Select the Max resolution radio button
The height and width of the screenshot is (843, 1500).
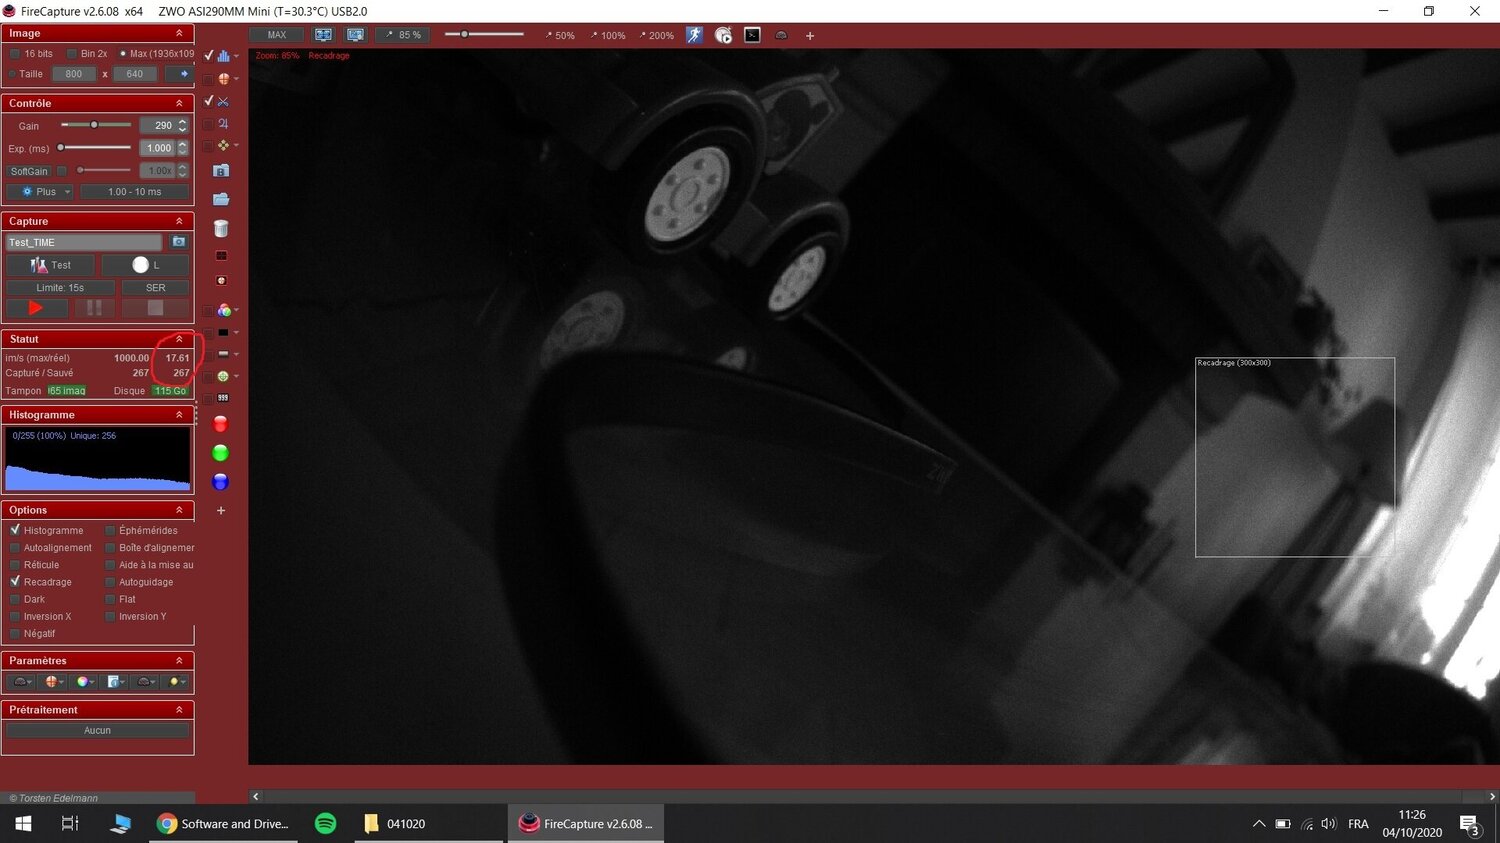122,54
